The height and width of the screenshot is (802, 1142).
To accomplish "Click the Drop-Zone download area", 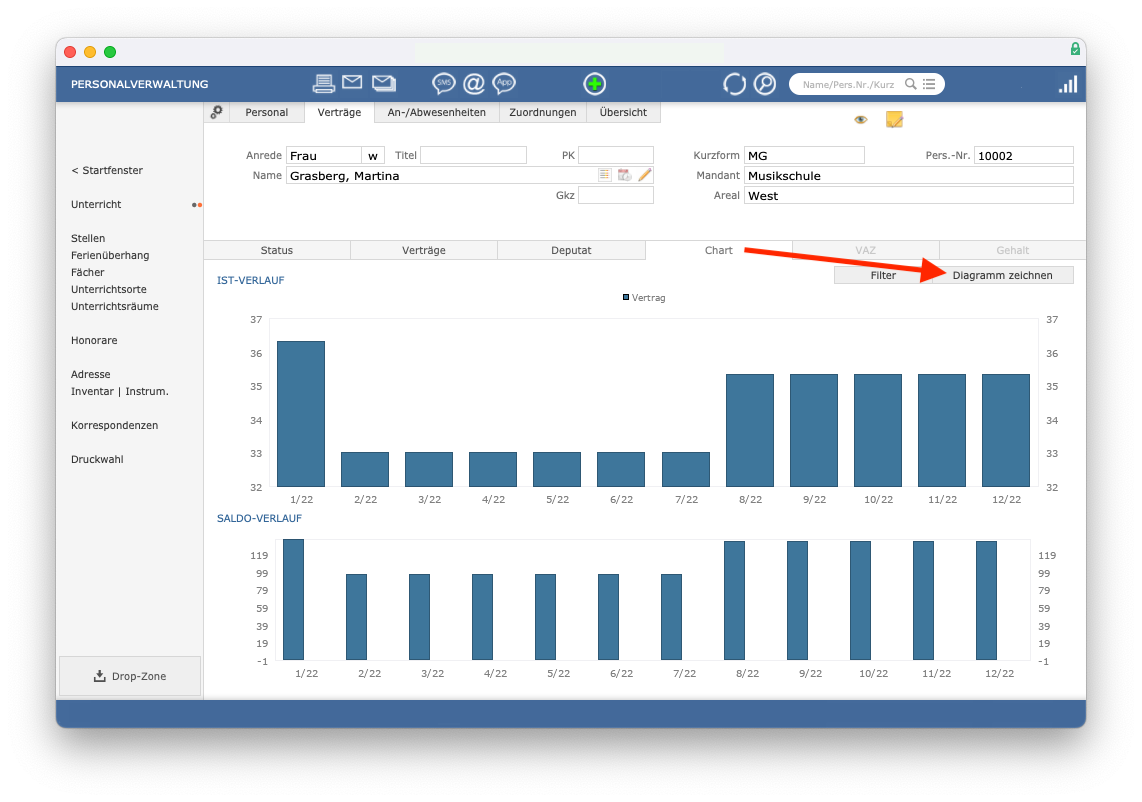I will point(130,676).
